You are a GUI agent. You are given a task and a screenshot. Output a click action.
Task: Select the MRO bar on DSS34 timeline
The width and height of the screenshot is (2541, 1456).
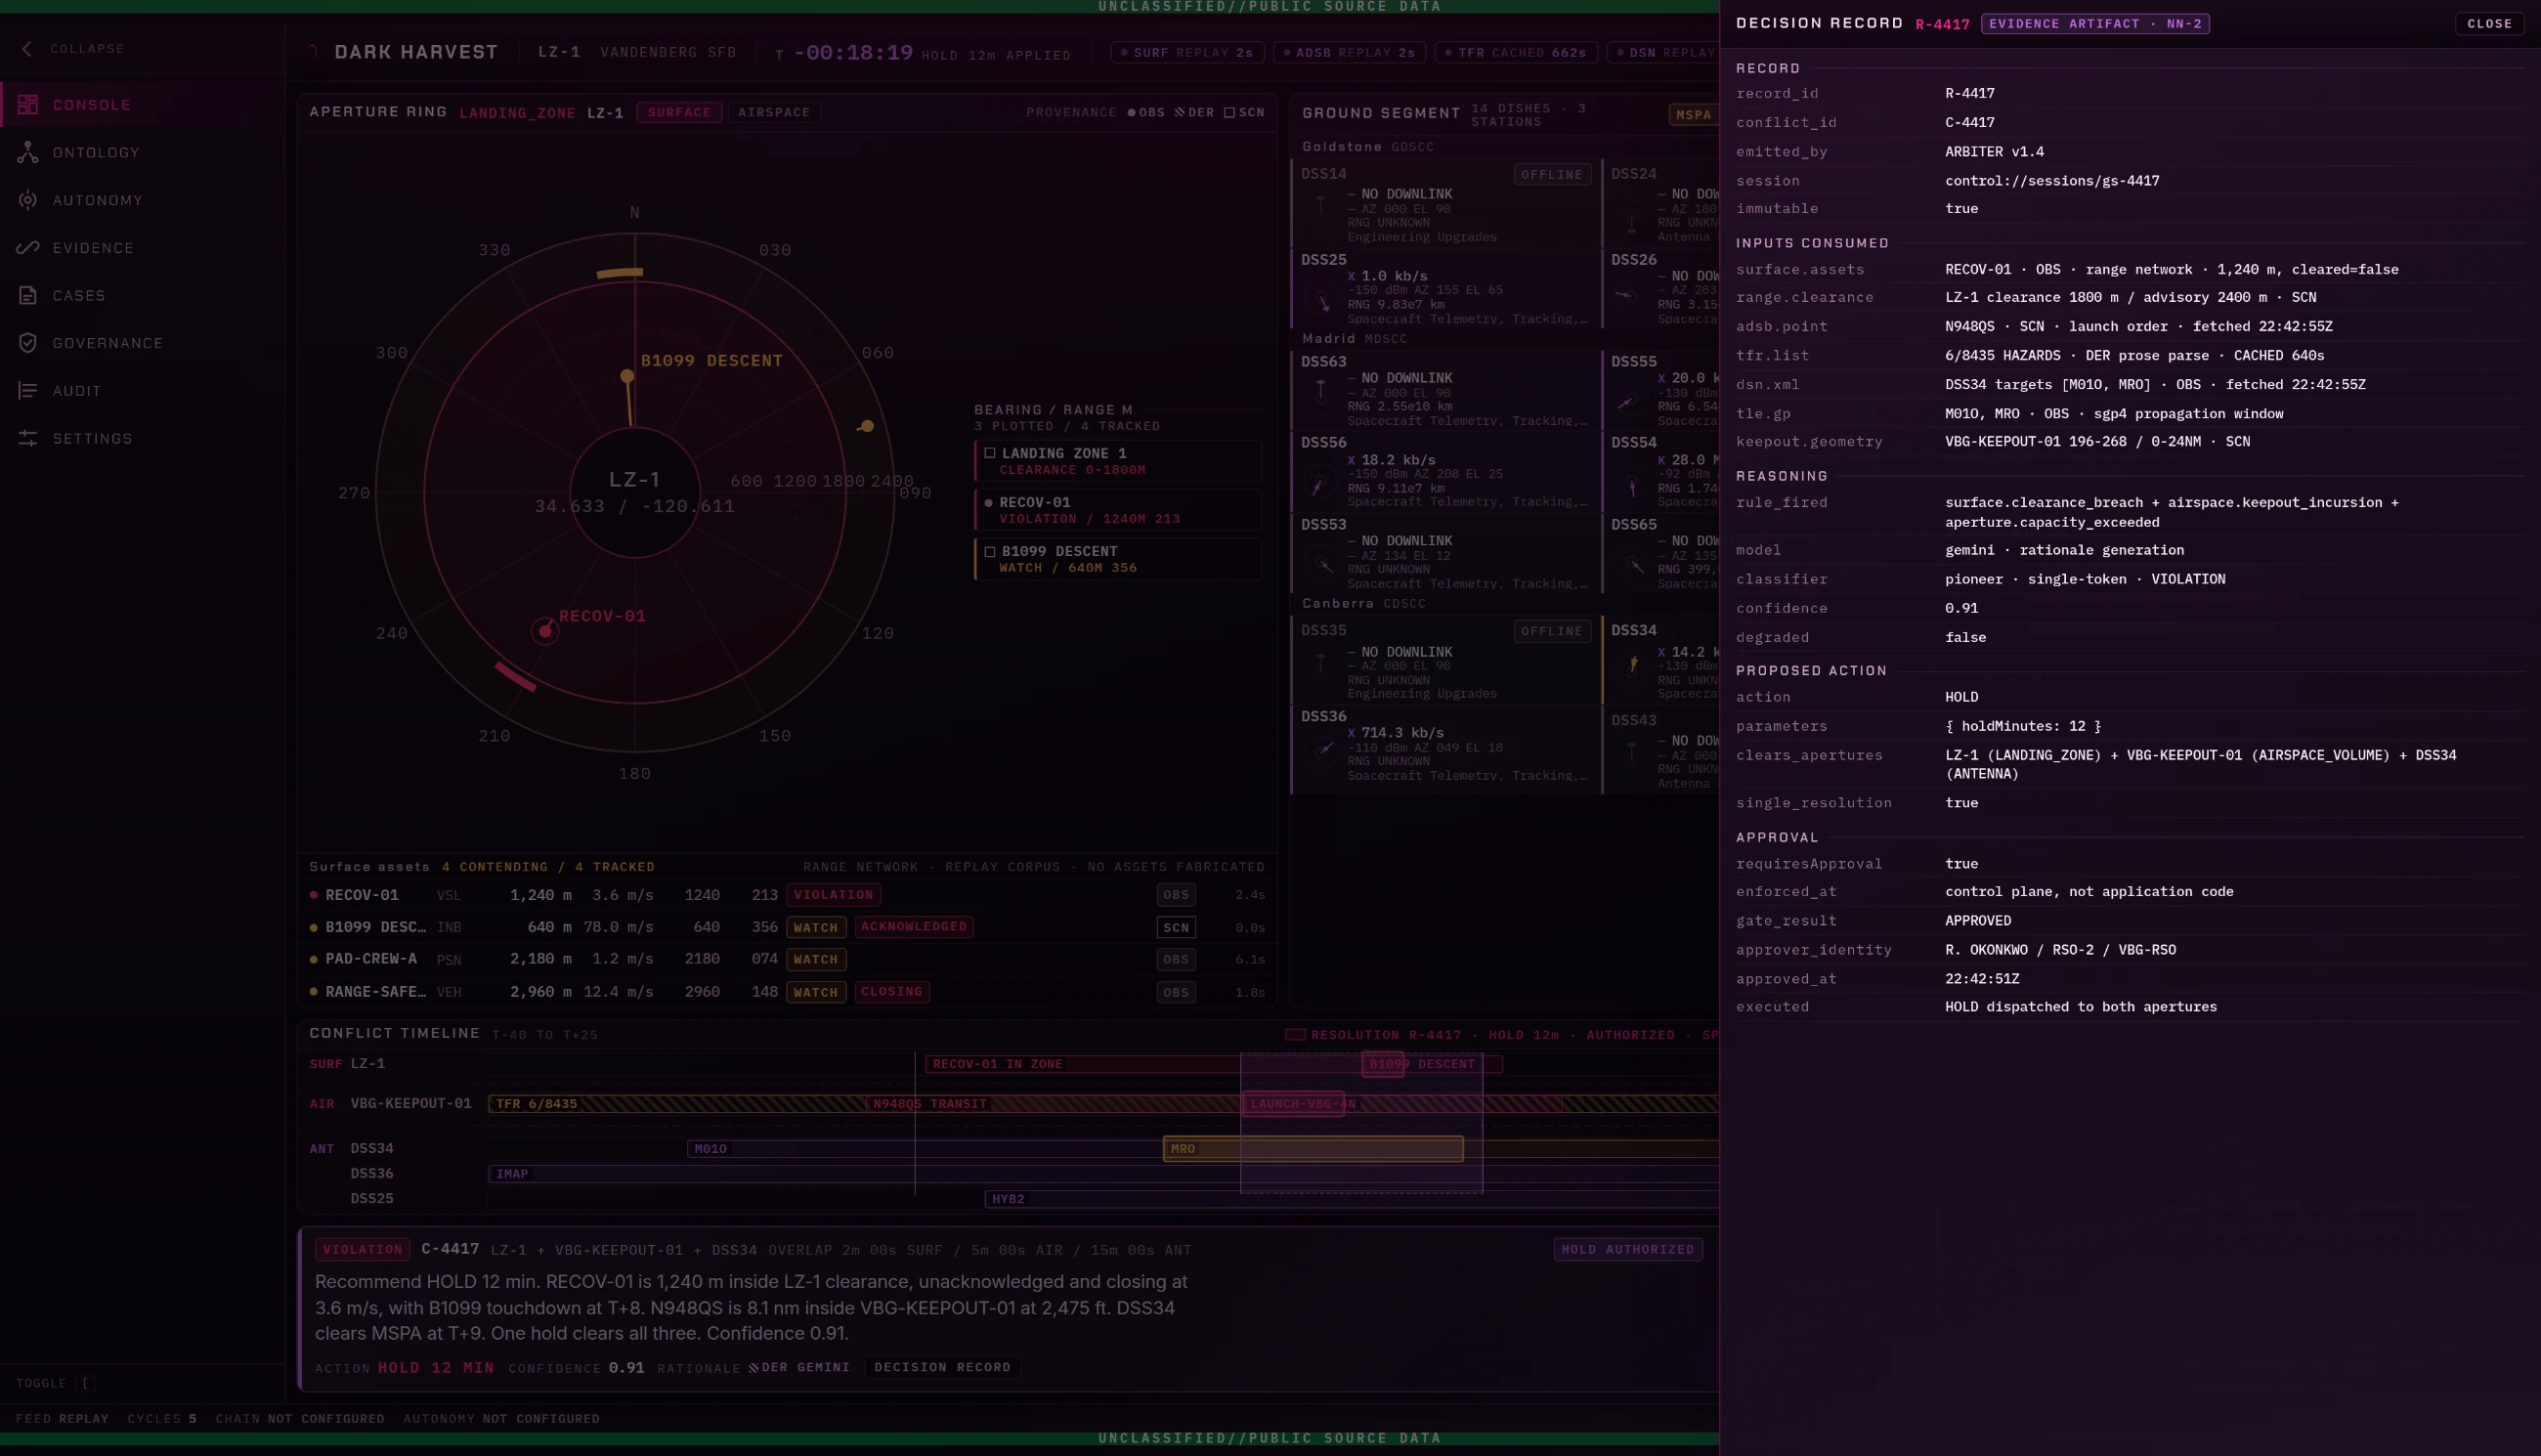tap(1313, 1149)
